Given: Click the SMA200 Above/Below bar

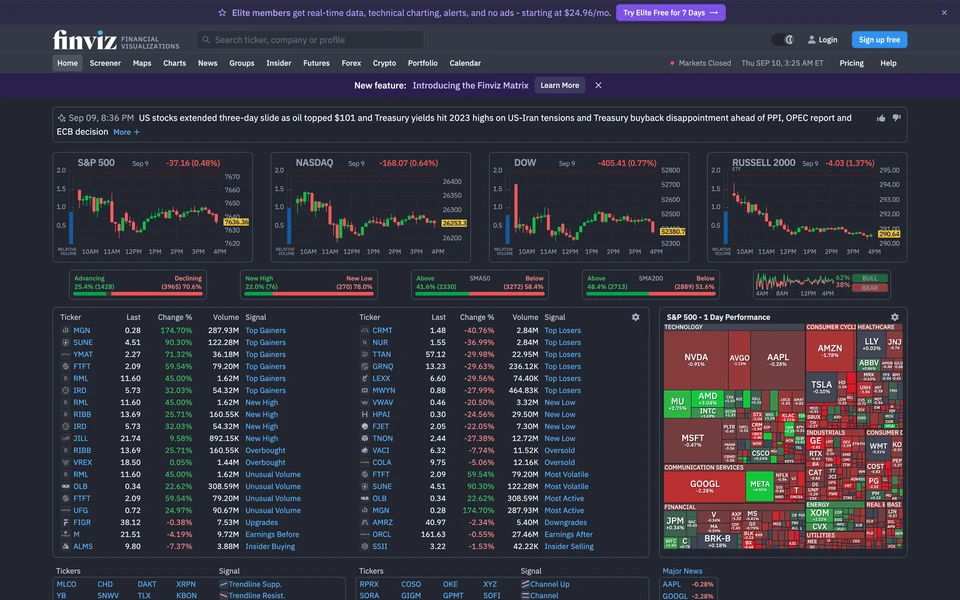Looking at the screenshot, I should click(x=651, y=285).
